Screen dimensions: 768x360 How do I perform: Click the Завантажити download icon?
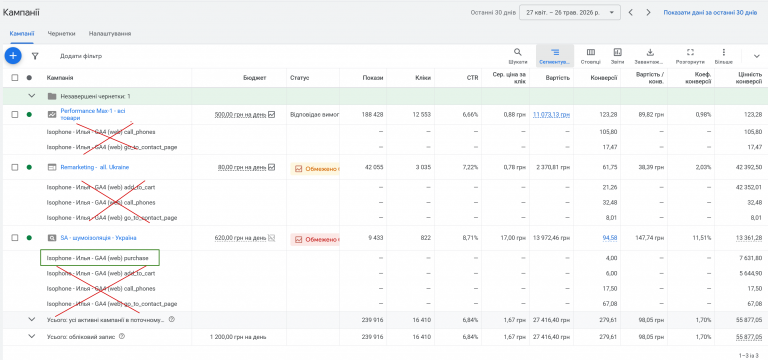tap(650, 56)
